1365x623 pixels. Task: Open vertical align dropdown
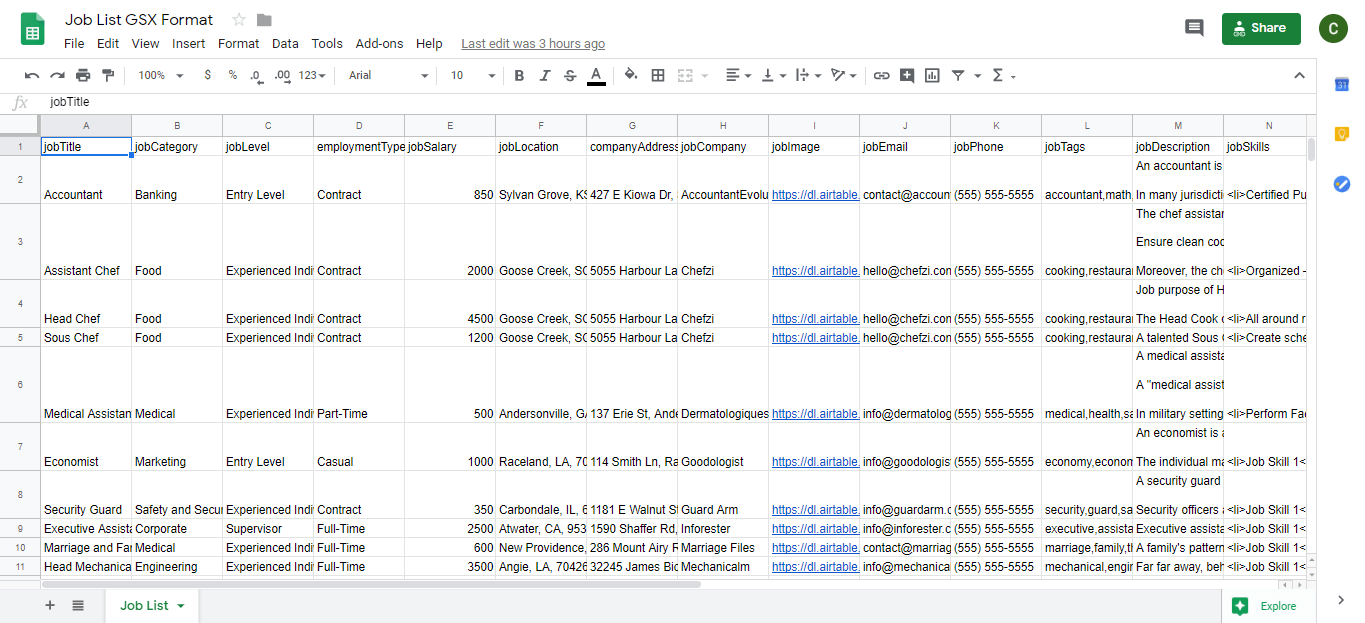[x=774, y=75]
